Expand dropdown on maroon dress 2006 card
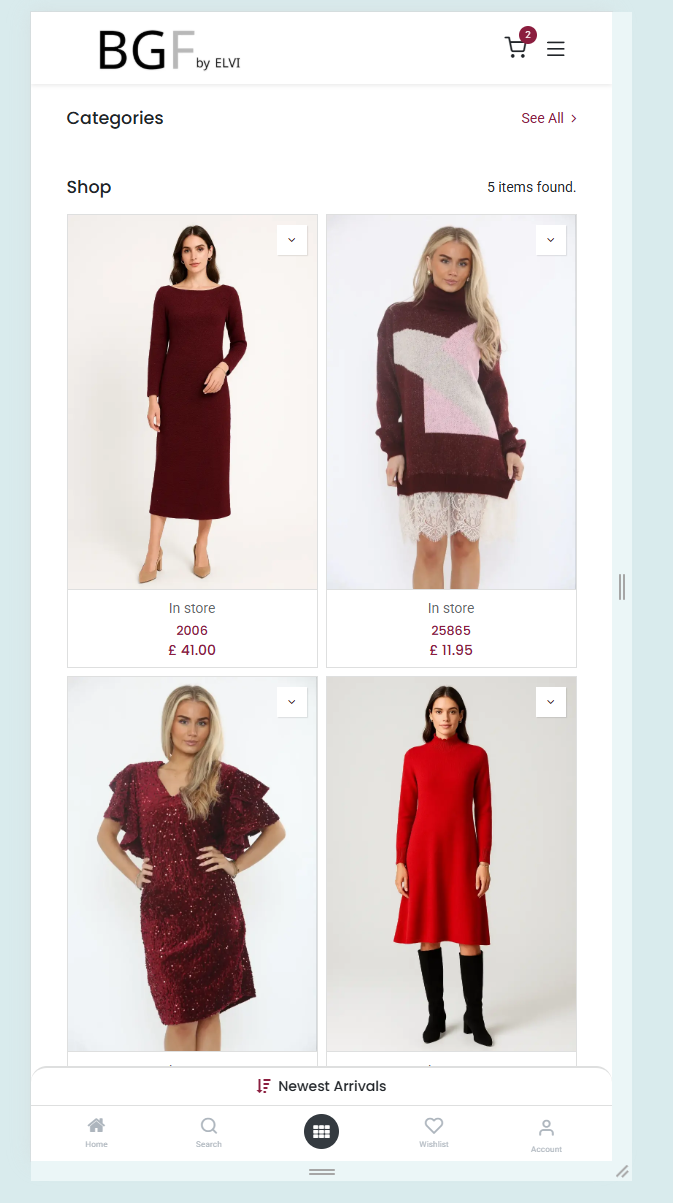Screen dimensions: 673x1203 click(x=292, y=240)
